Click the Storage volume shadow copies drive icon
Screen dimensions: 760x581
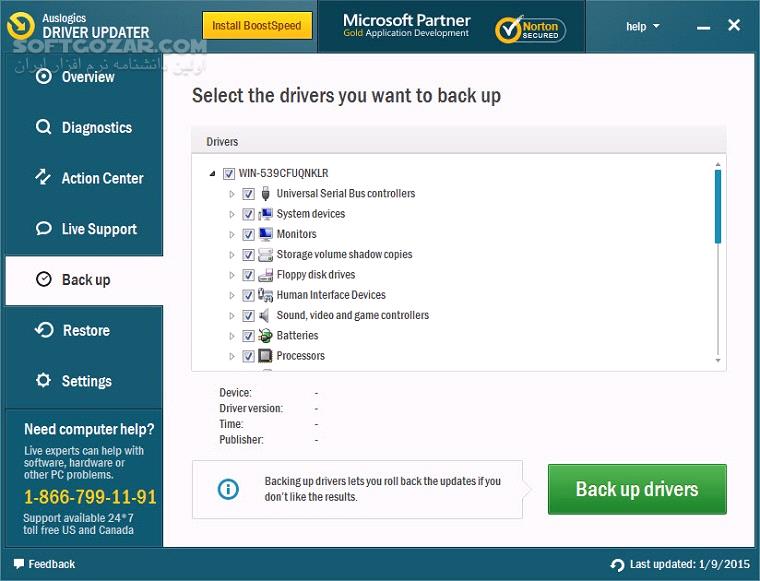[x=265, y=254]
